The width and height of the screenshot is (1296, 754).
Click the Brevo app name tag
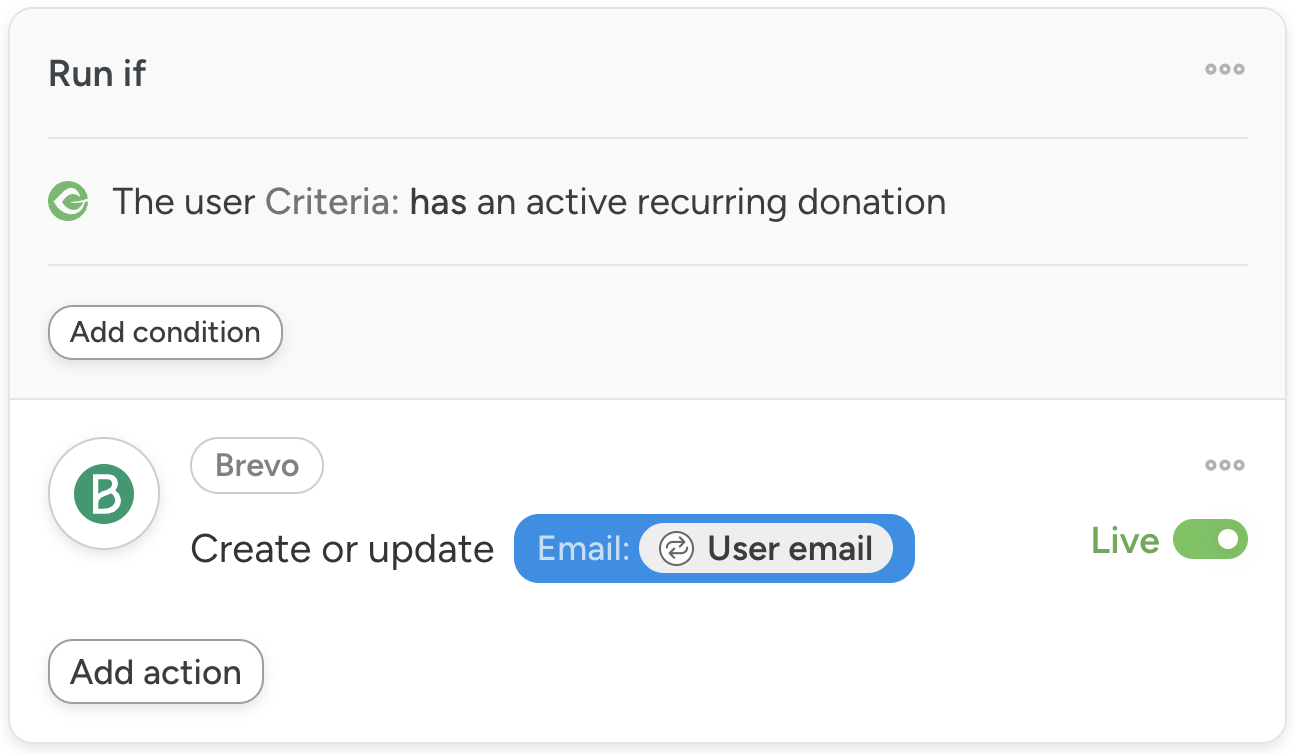coord(257,466)
